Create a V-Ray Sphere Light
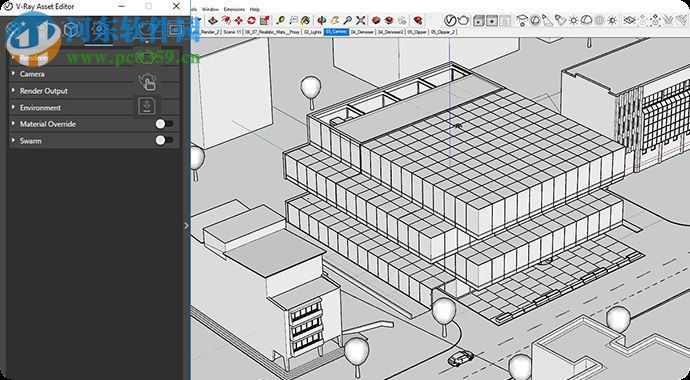690x380 pixels. pyautogui.click(x=535, y=20)
